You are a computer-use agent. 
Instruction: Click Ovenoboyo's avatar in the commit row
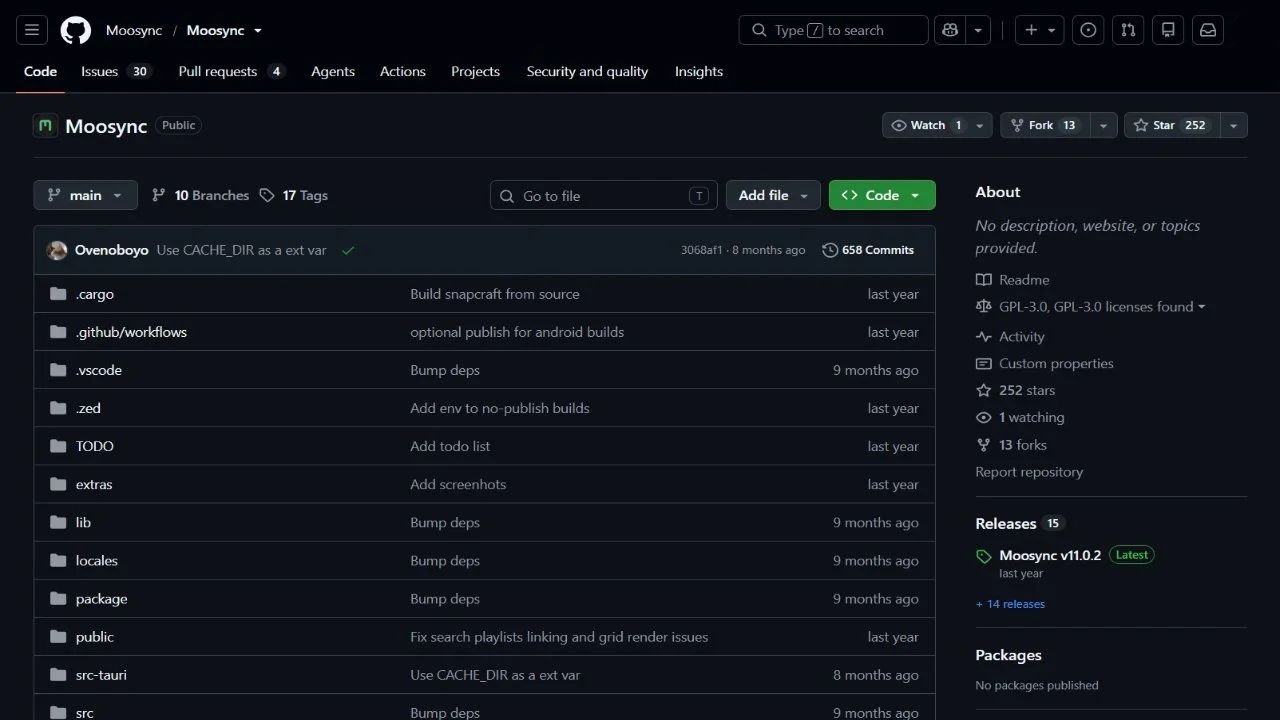click(57, 250)
